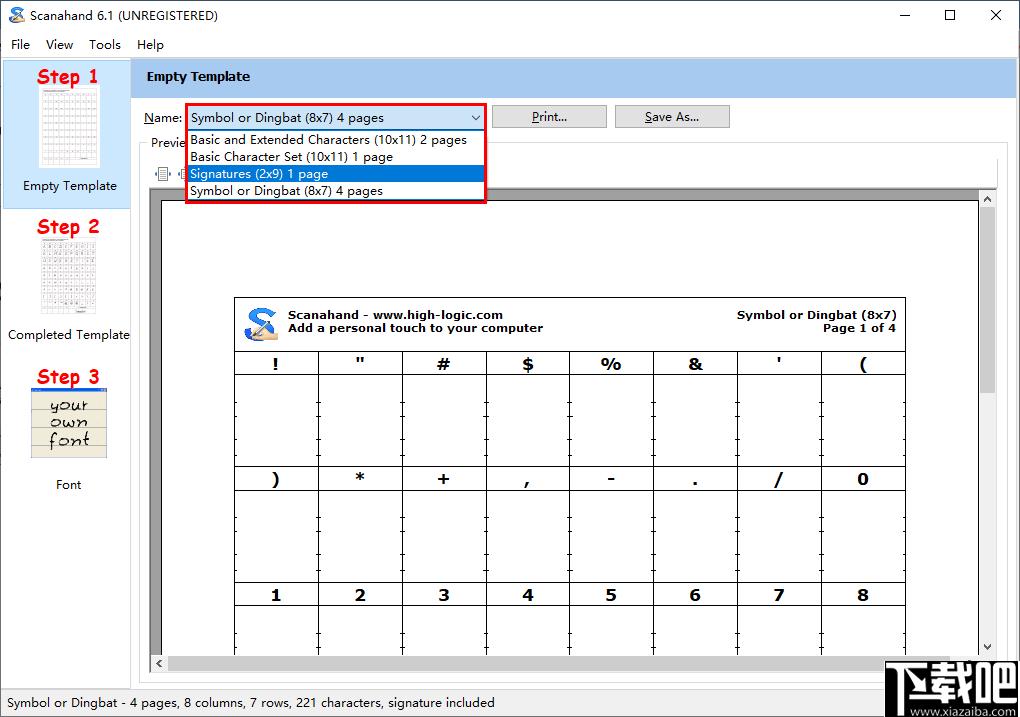The height and width of the screenshot is (717, 1020).
Task: Click the '&' character cell label
Action: click(x=695, y=364)
